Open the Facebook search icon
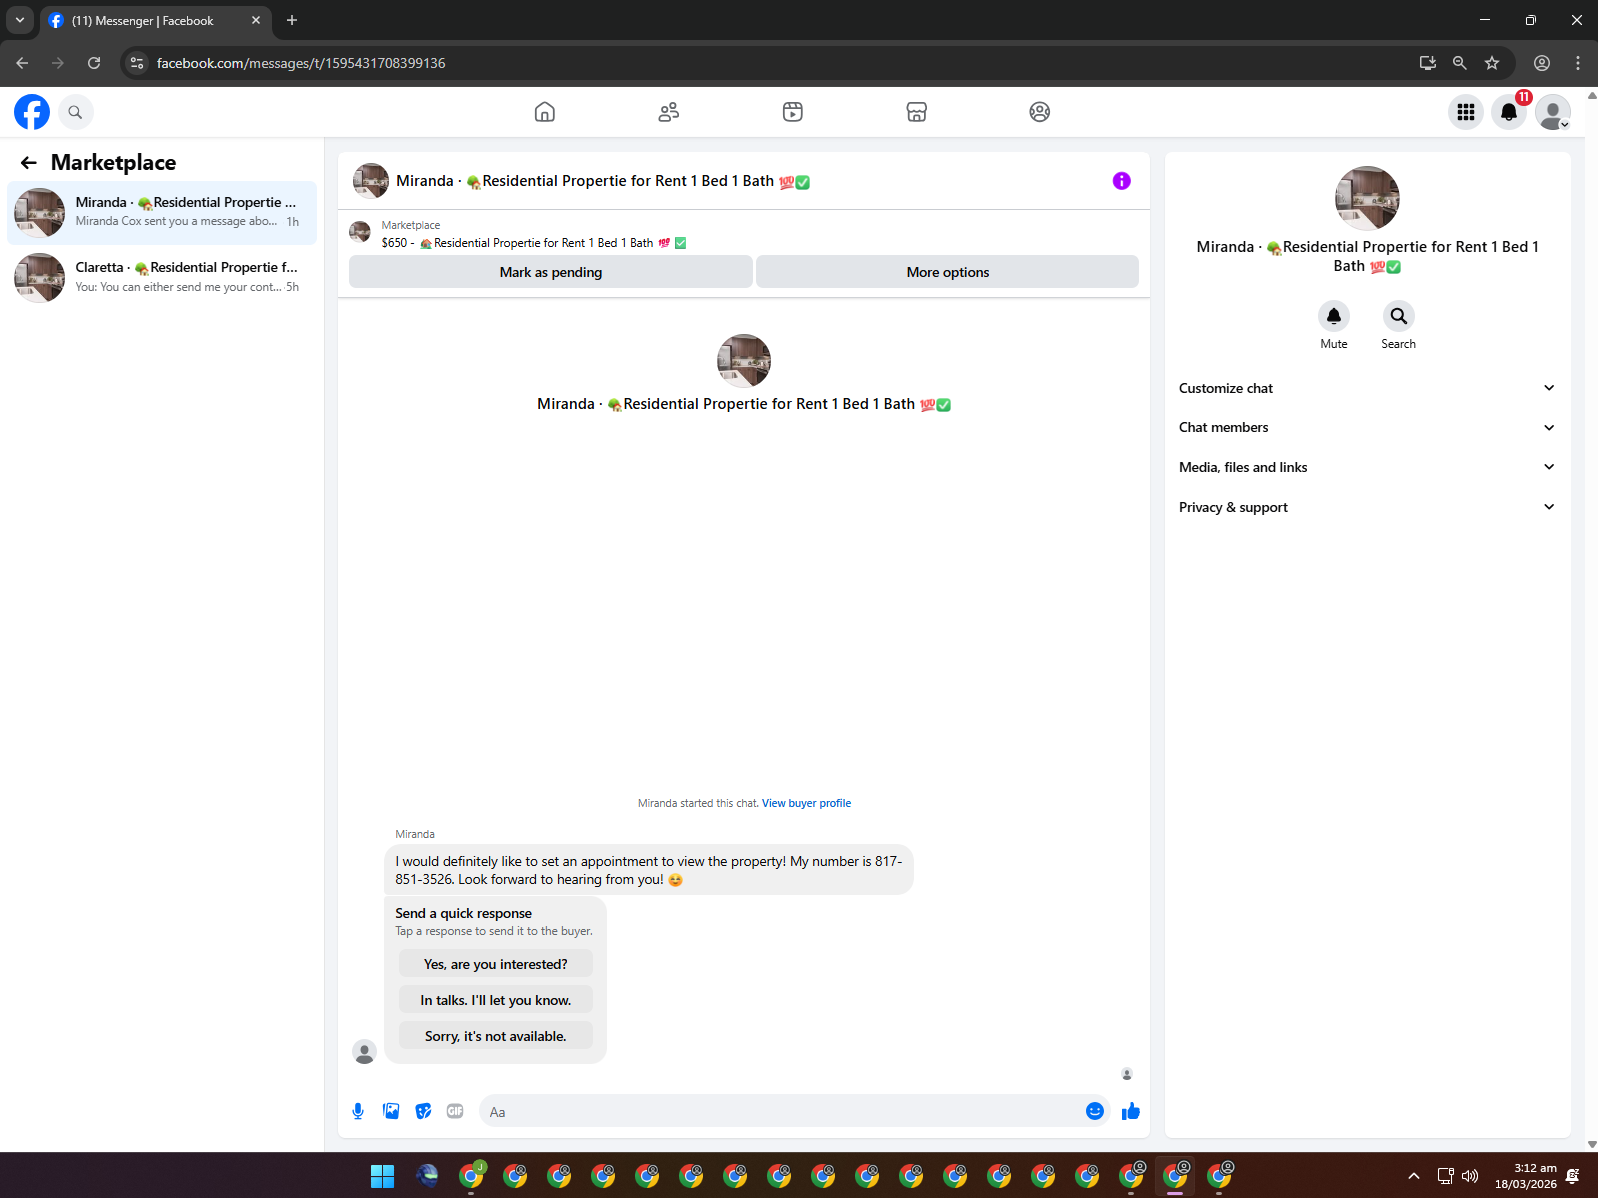The width and height of the screenshot is (1598, 1198). [75, 112]
